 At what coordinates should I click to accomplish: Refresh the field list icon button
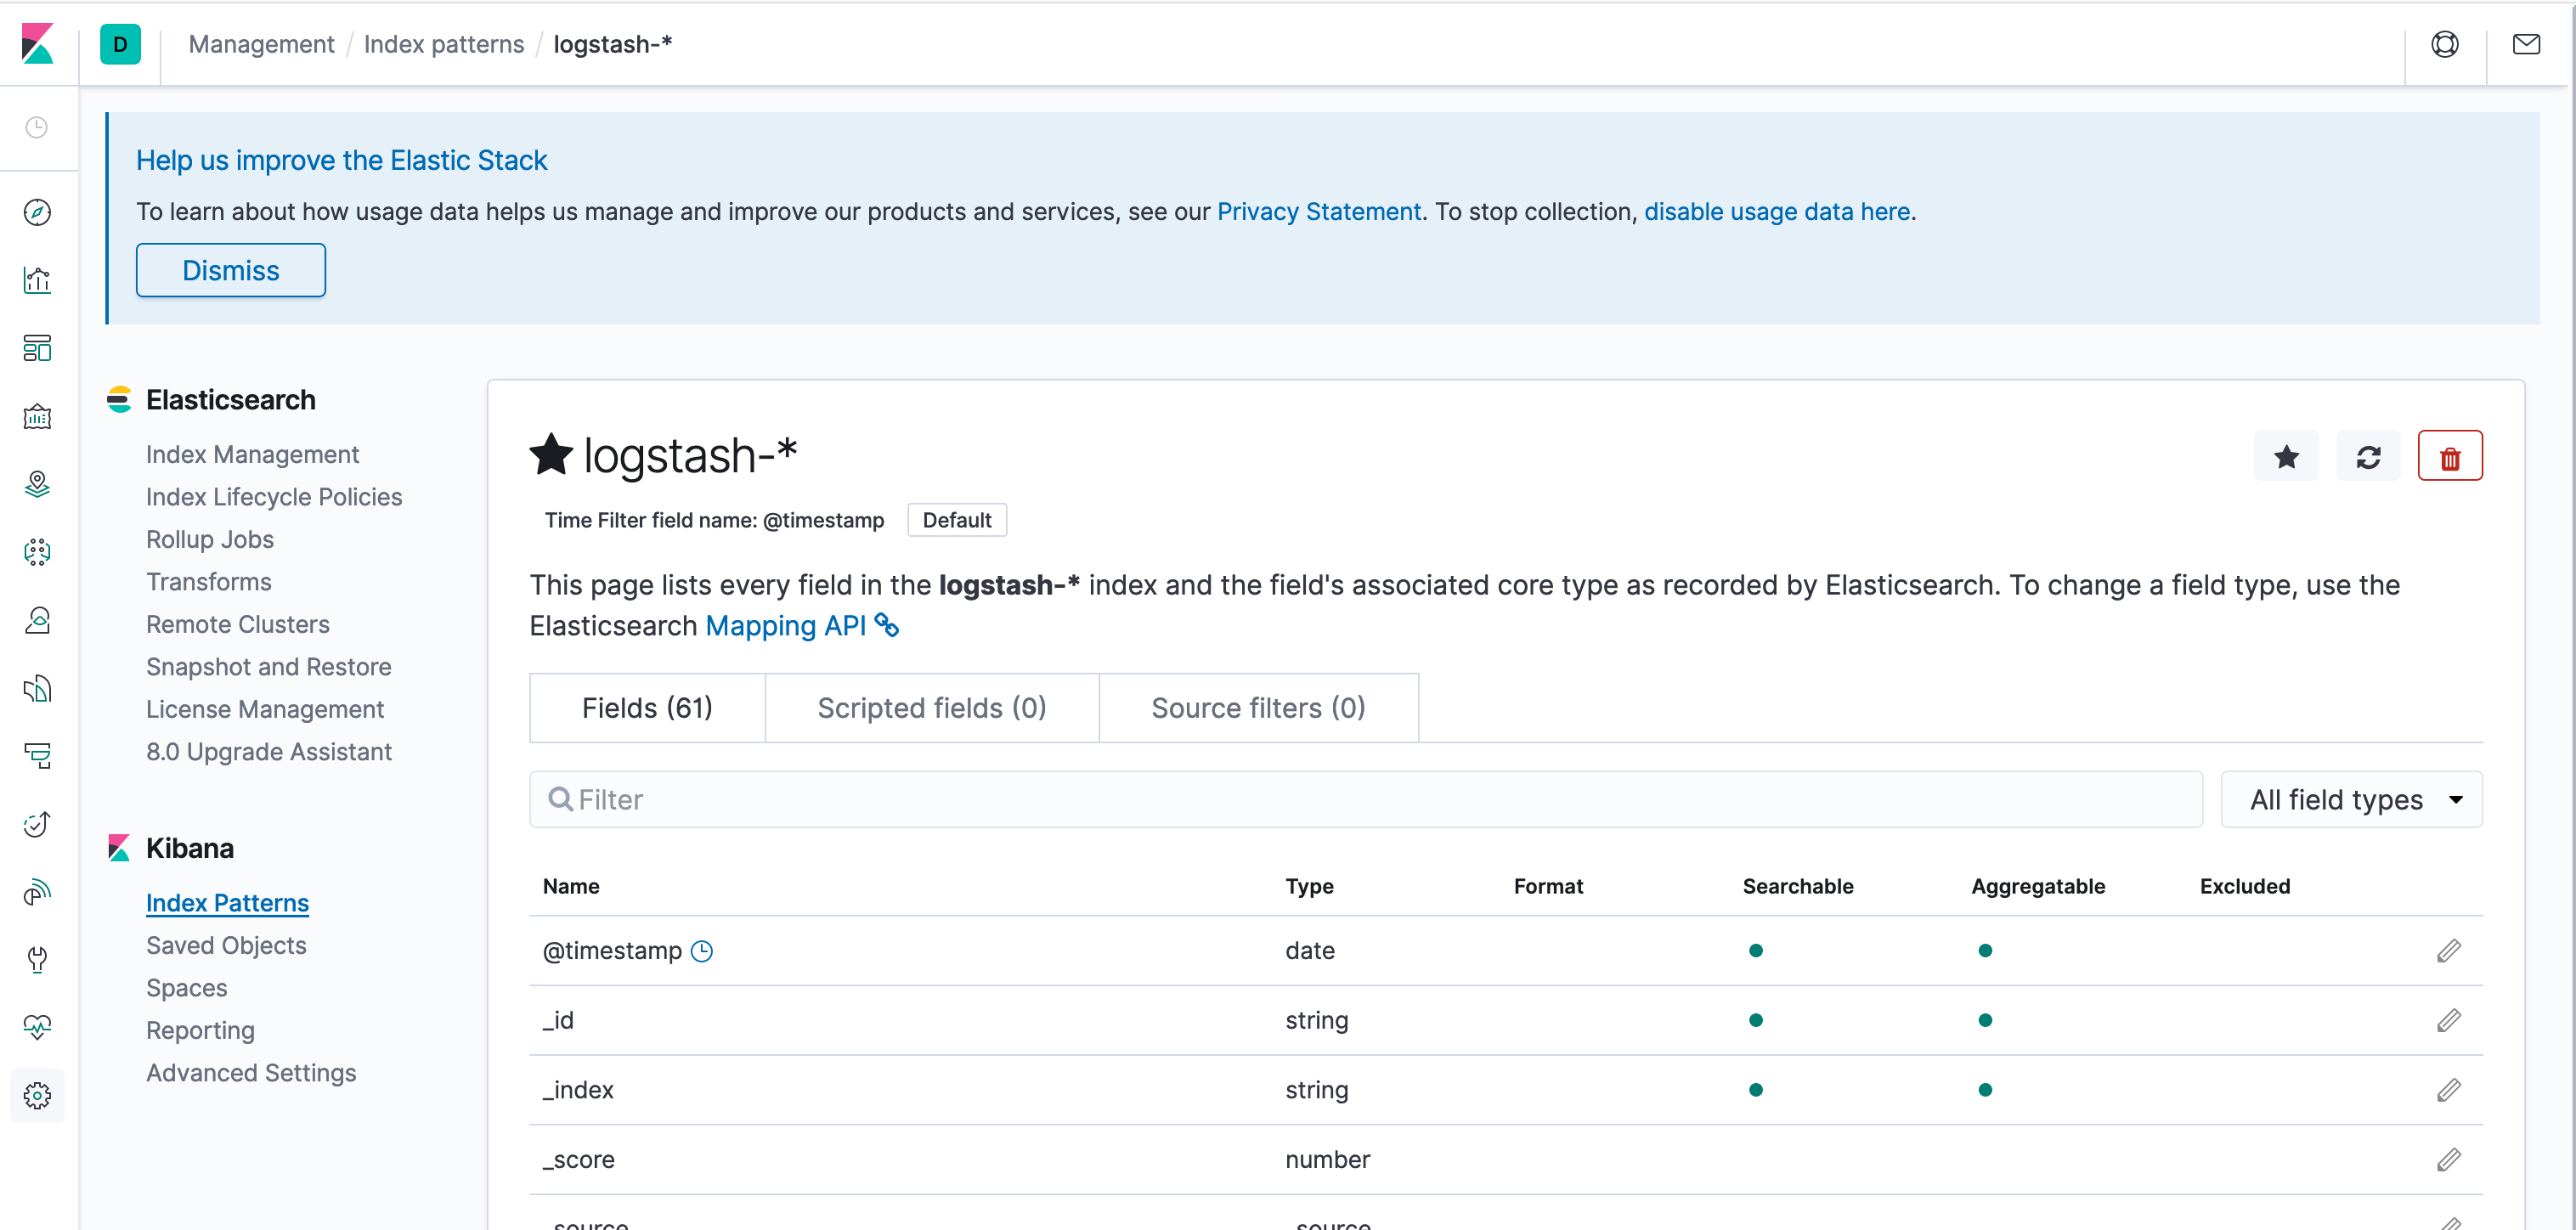coord(2368,457)
